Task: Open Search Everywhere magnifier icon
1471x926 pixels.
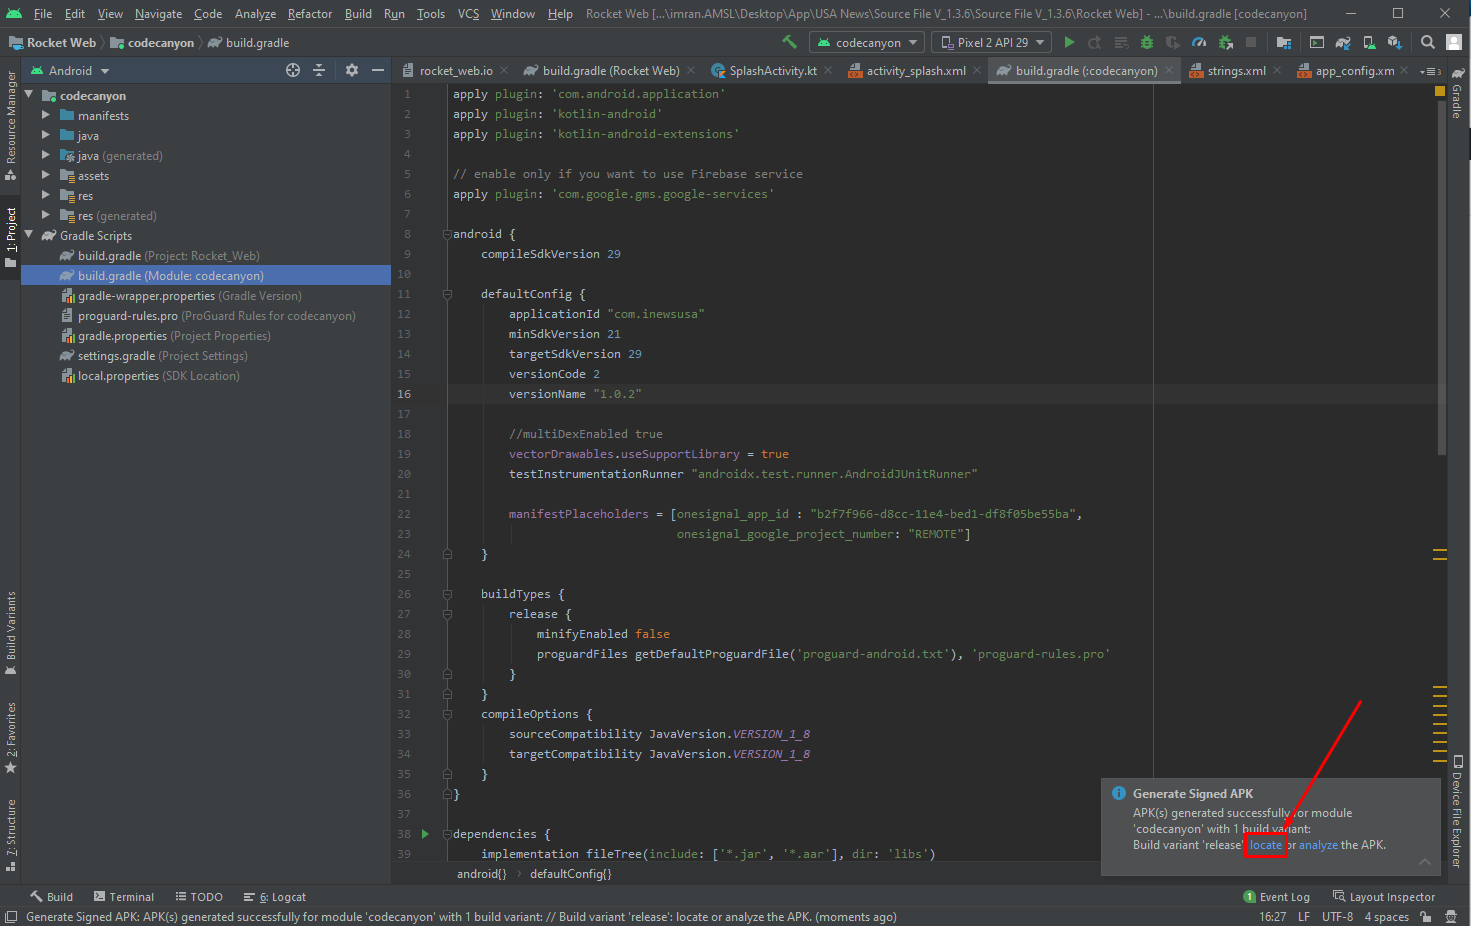Action: (x=1428, y=42)
